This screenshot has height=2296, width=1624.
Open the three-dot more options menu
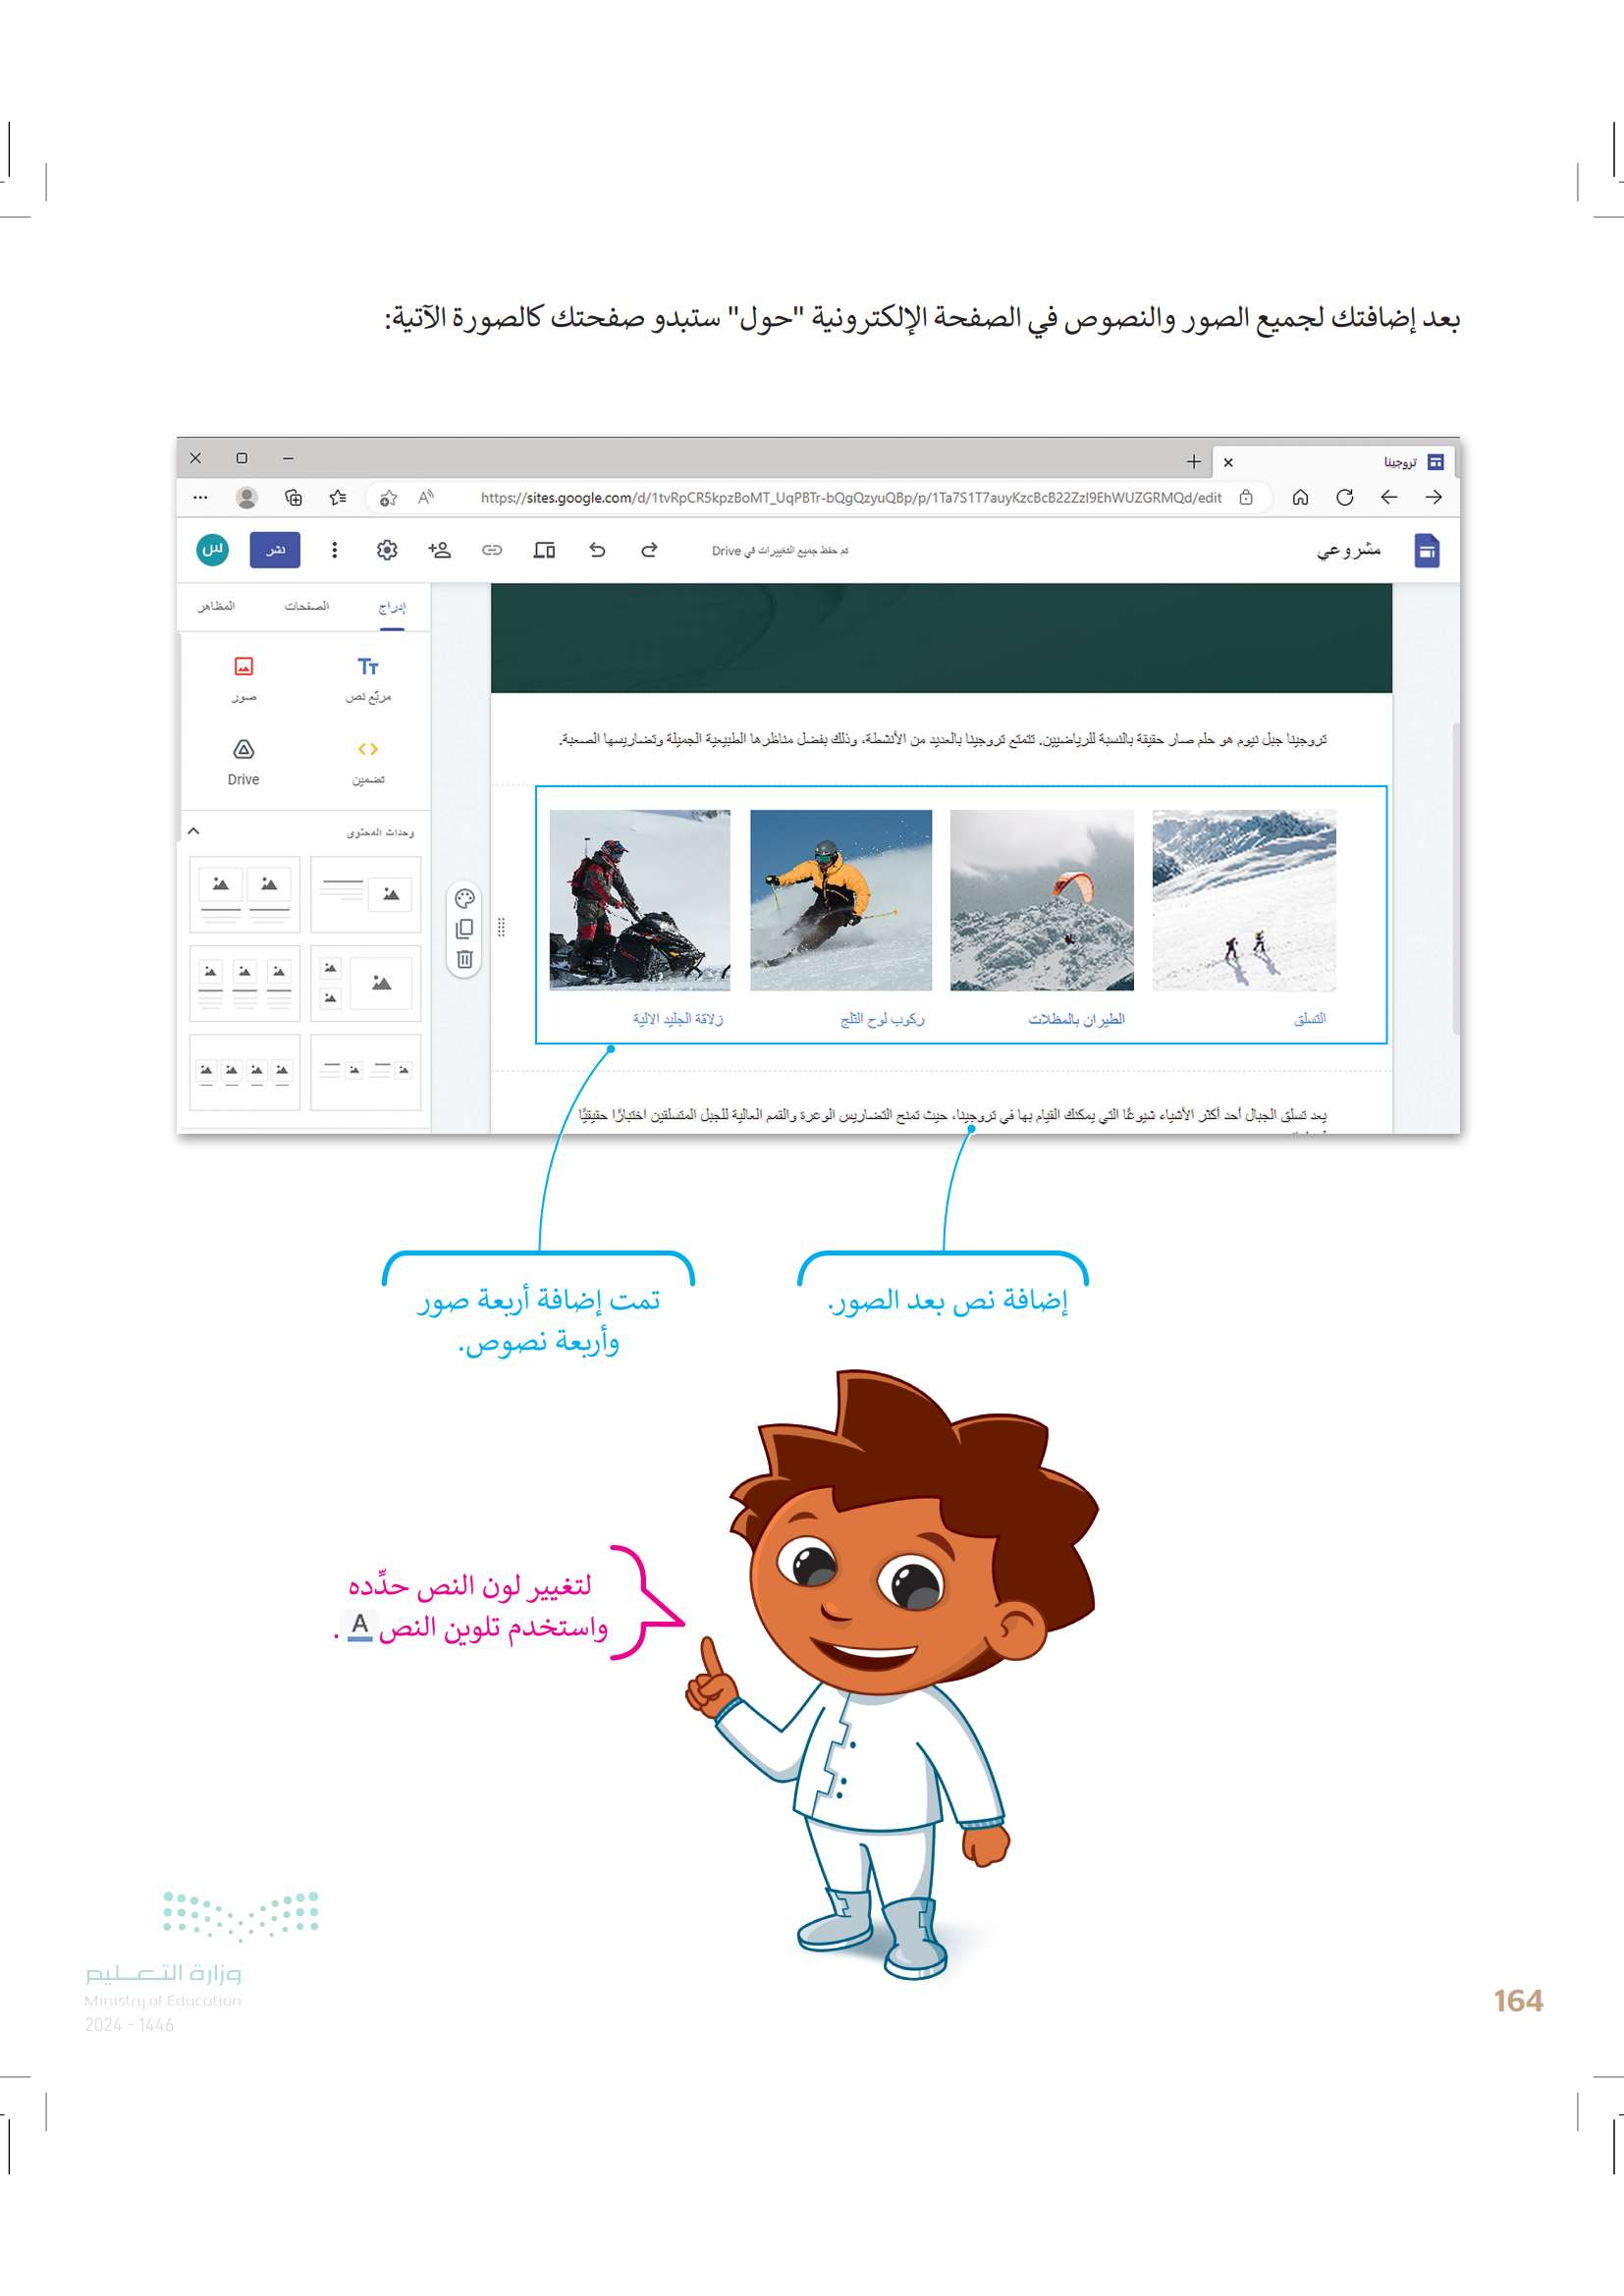[334, 550]
